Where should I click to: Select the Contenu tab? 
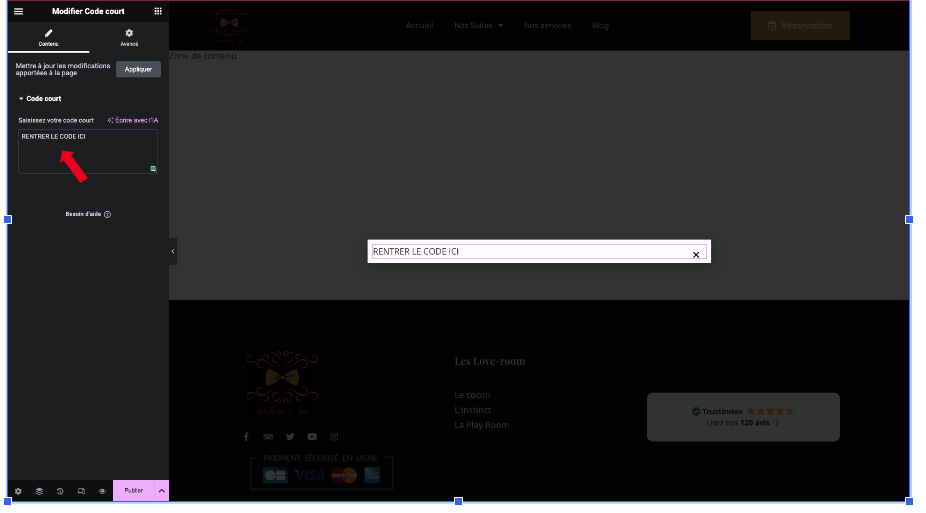point(48,38)
